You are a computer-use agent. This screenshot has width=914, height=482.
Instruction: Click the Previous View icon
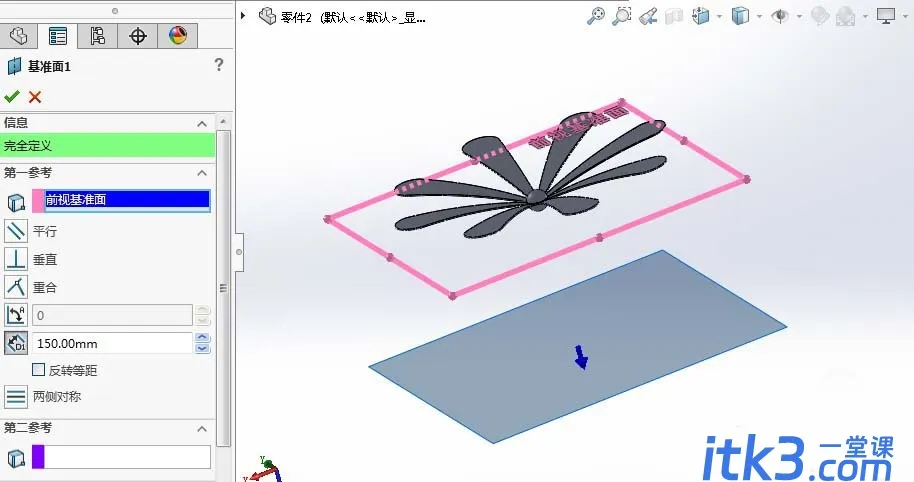click(x=648, y=16)
